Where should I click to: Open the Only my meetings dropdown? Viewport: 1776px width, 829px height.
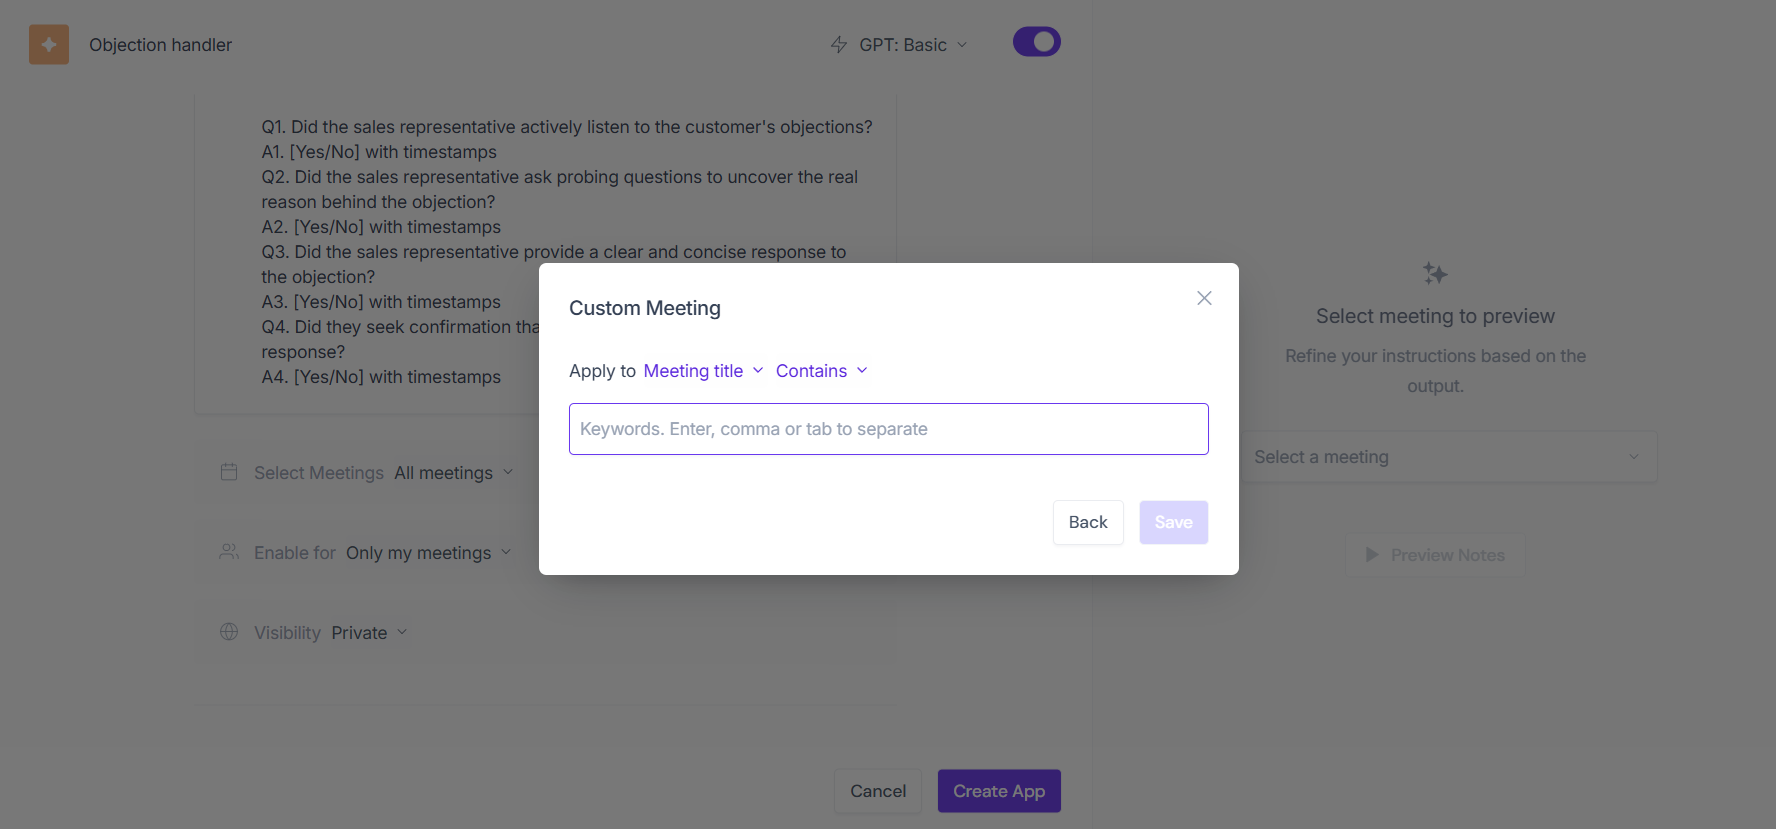point(428,553)
